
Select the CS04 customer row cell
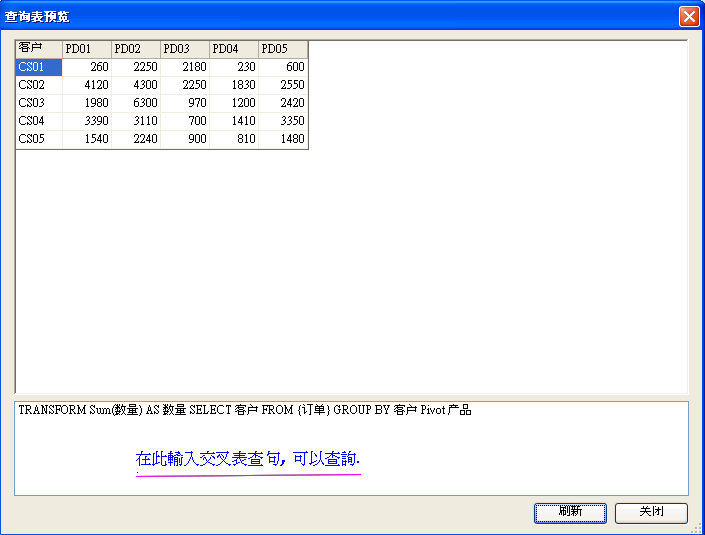(39, 121)
